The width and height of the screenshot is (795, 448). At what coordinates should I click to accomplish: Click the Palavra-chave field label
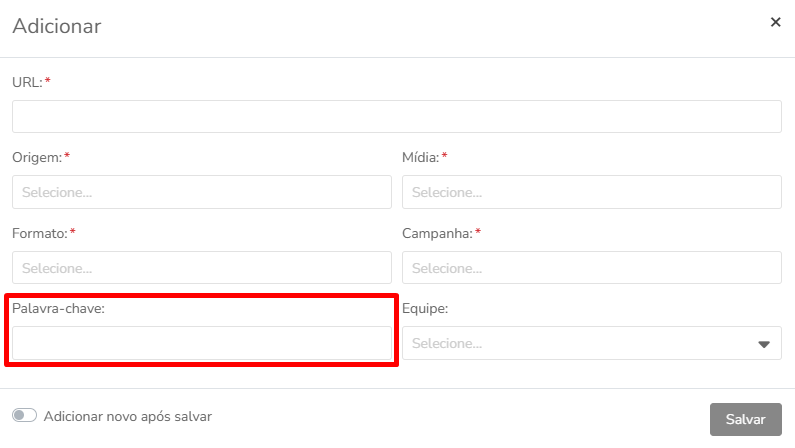[58, 309]
